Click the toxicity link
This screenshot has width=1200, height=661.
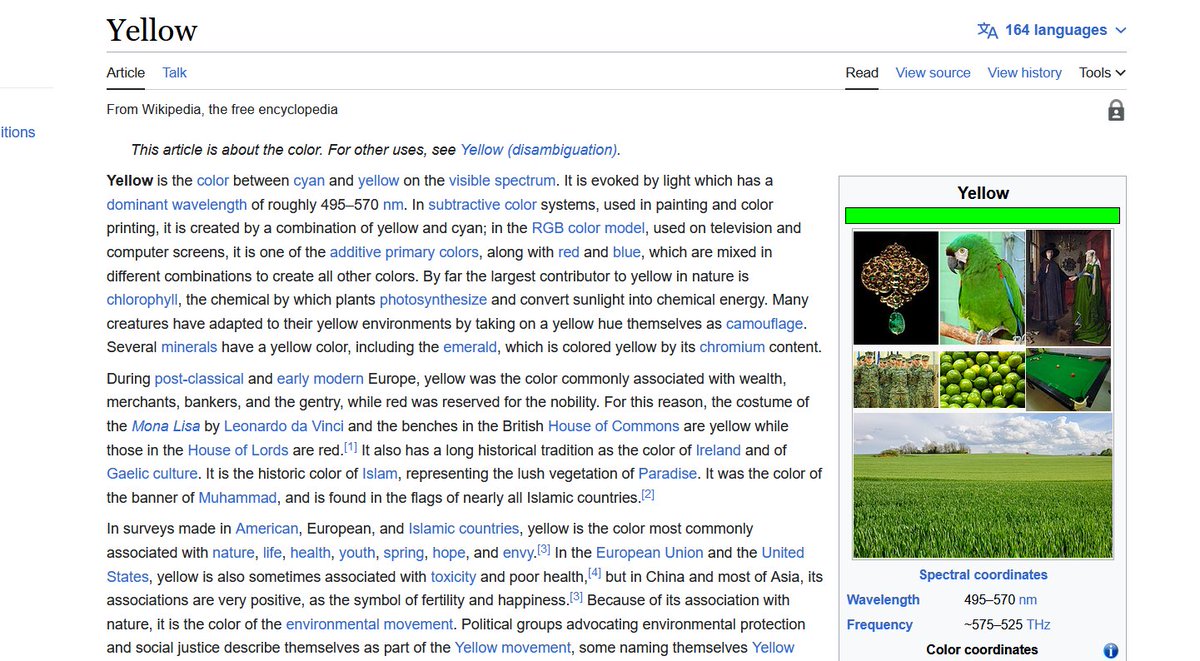tap(454, 577)
